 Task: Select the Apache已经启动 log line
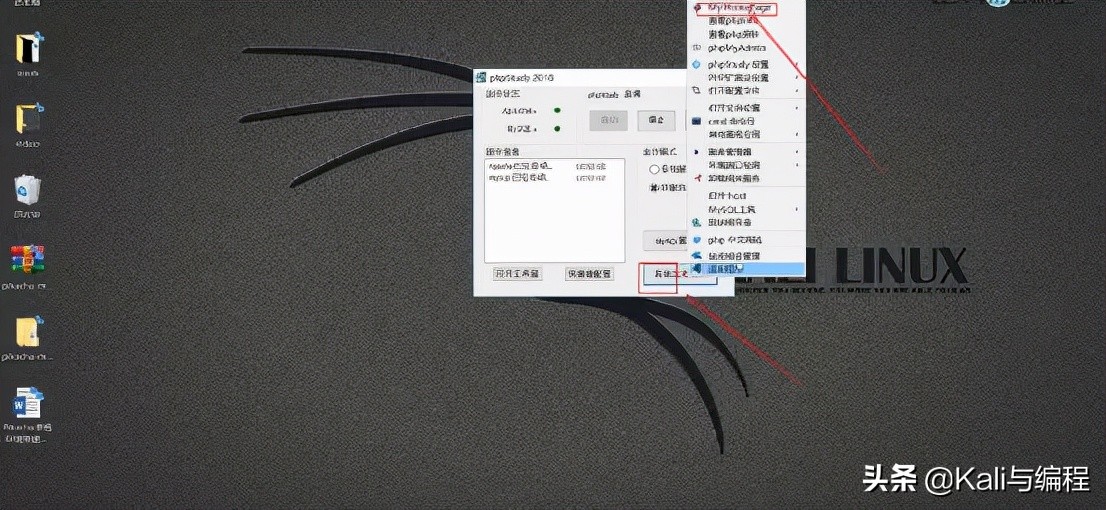pos(547,167)
